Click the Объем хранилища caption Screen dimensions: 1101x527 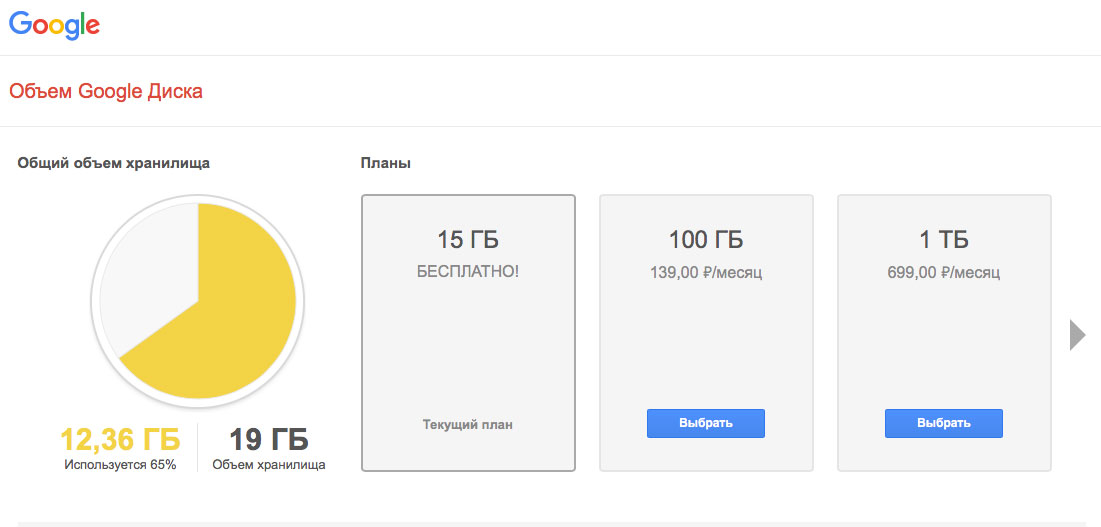269,465
